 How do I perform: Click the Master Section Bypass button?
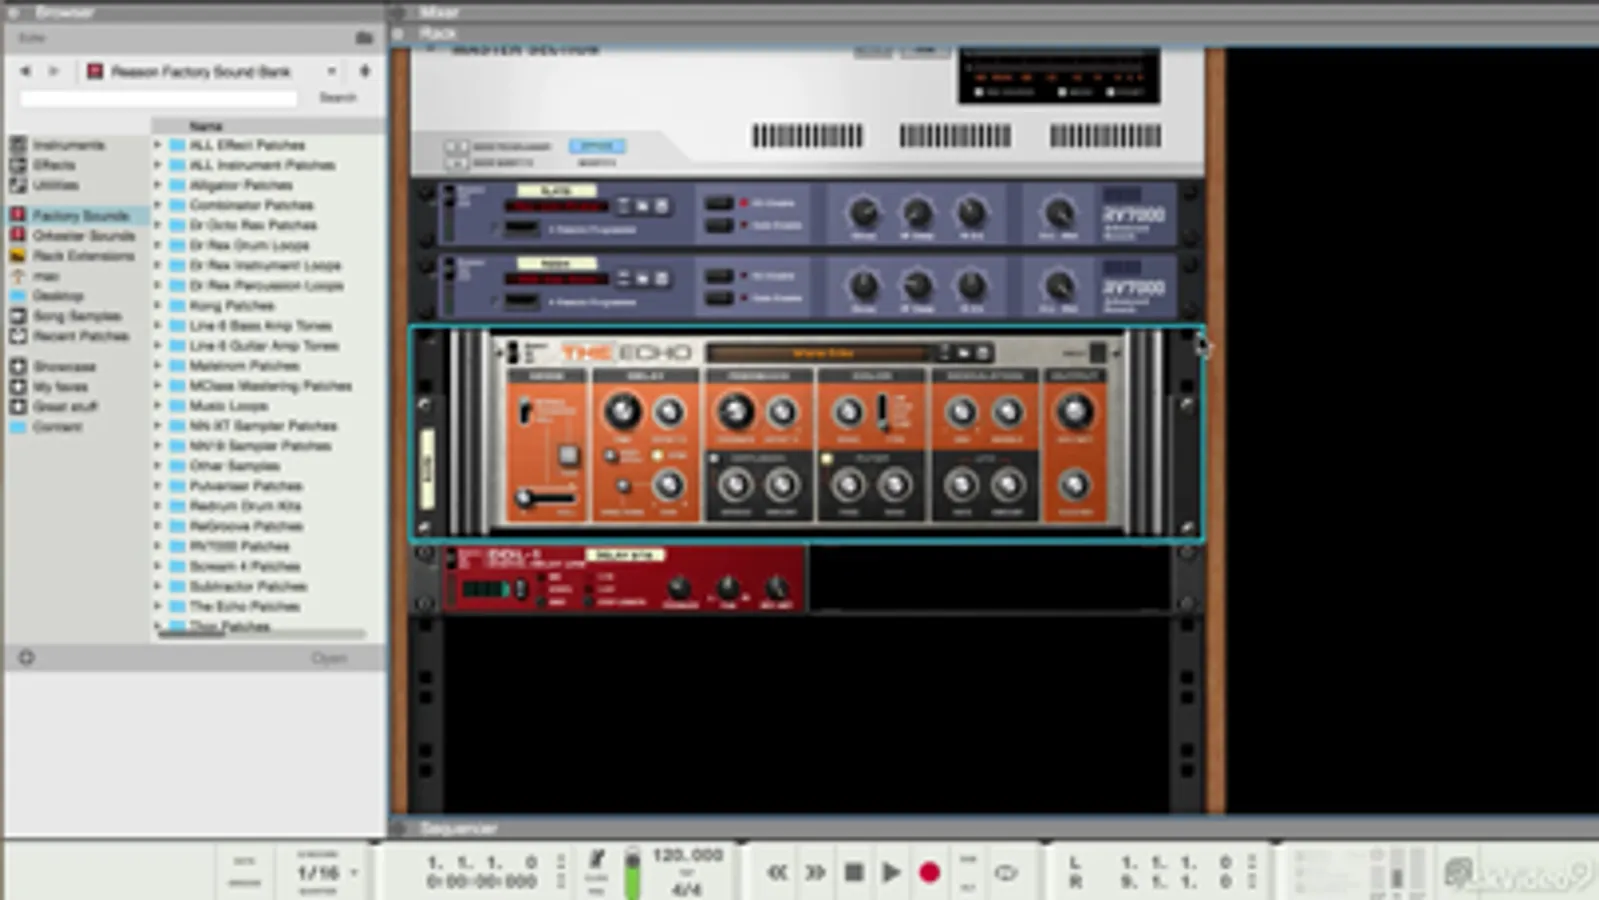pos(597,146)
